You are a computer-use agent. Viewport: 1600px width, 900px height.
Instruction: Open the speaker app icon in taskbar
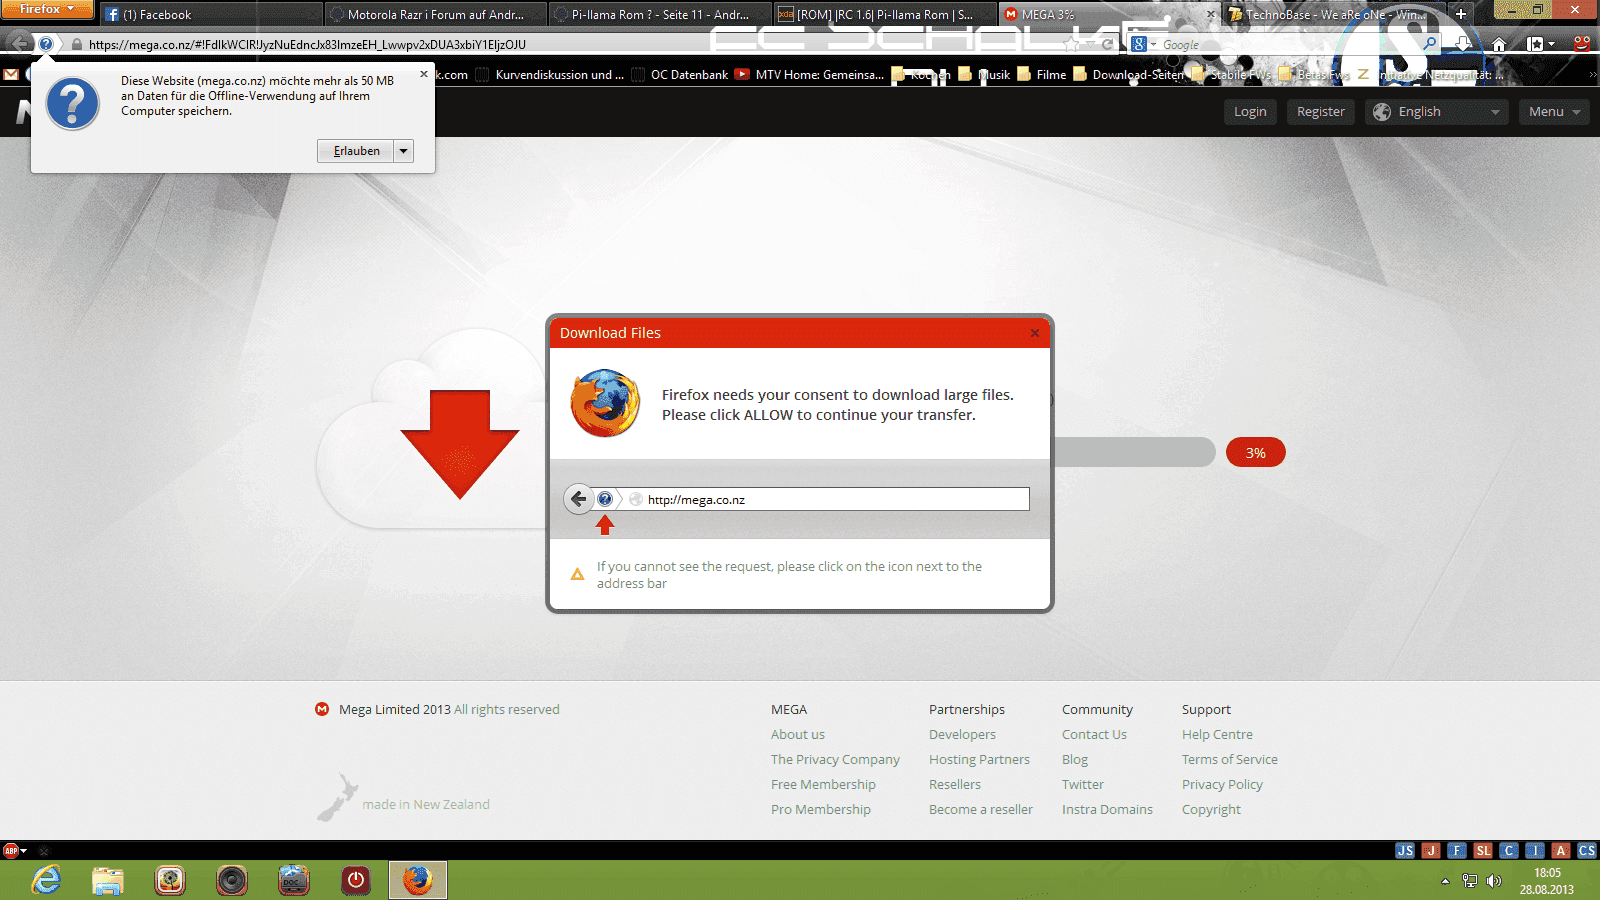point(232,880)
